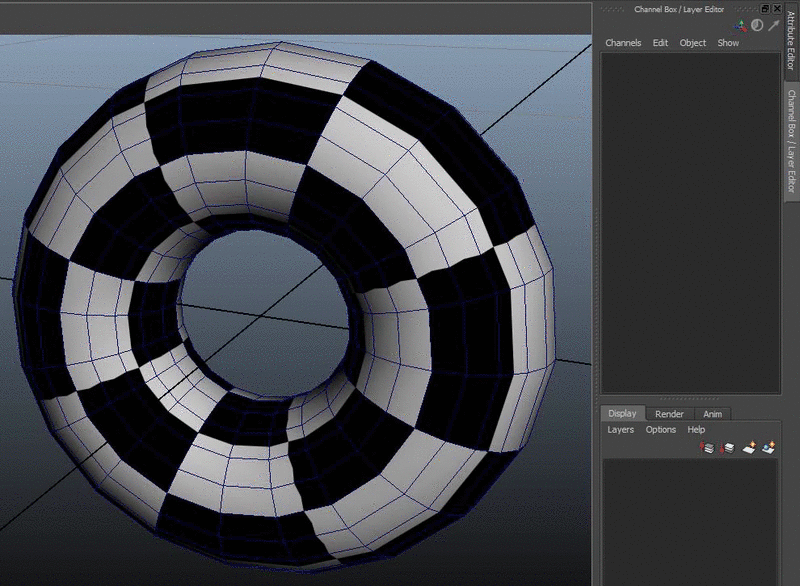Create a new empty layer
800x586 pixels.
coord(749,448)
